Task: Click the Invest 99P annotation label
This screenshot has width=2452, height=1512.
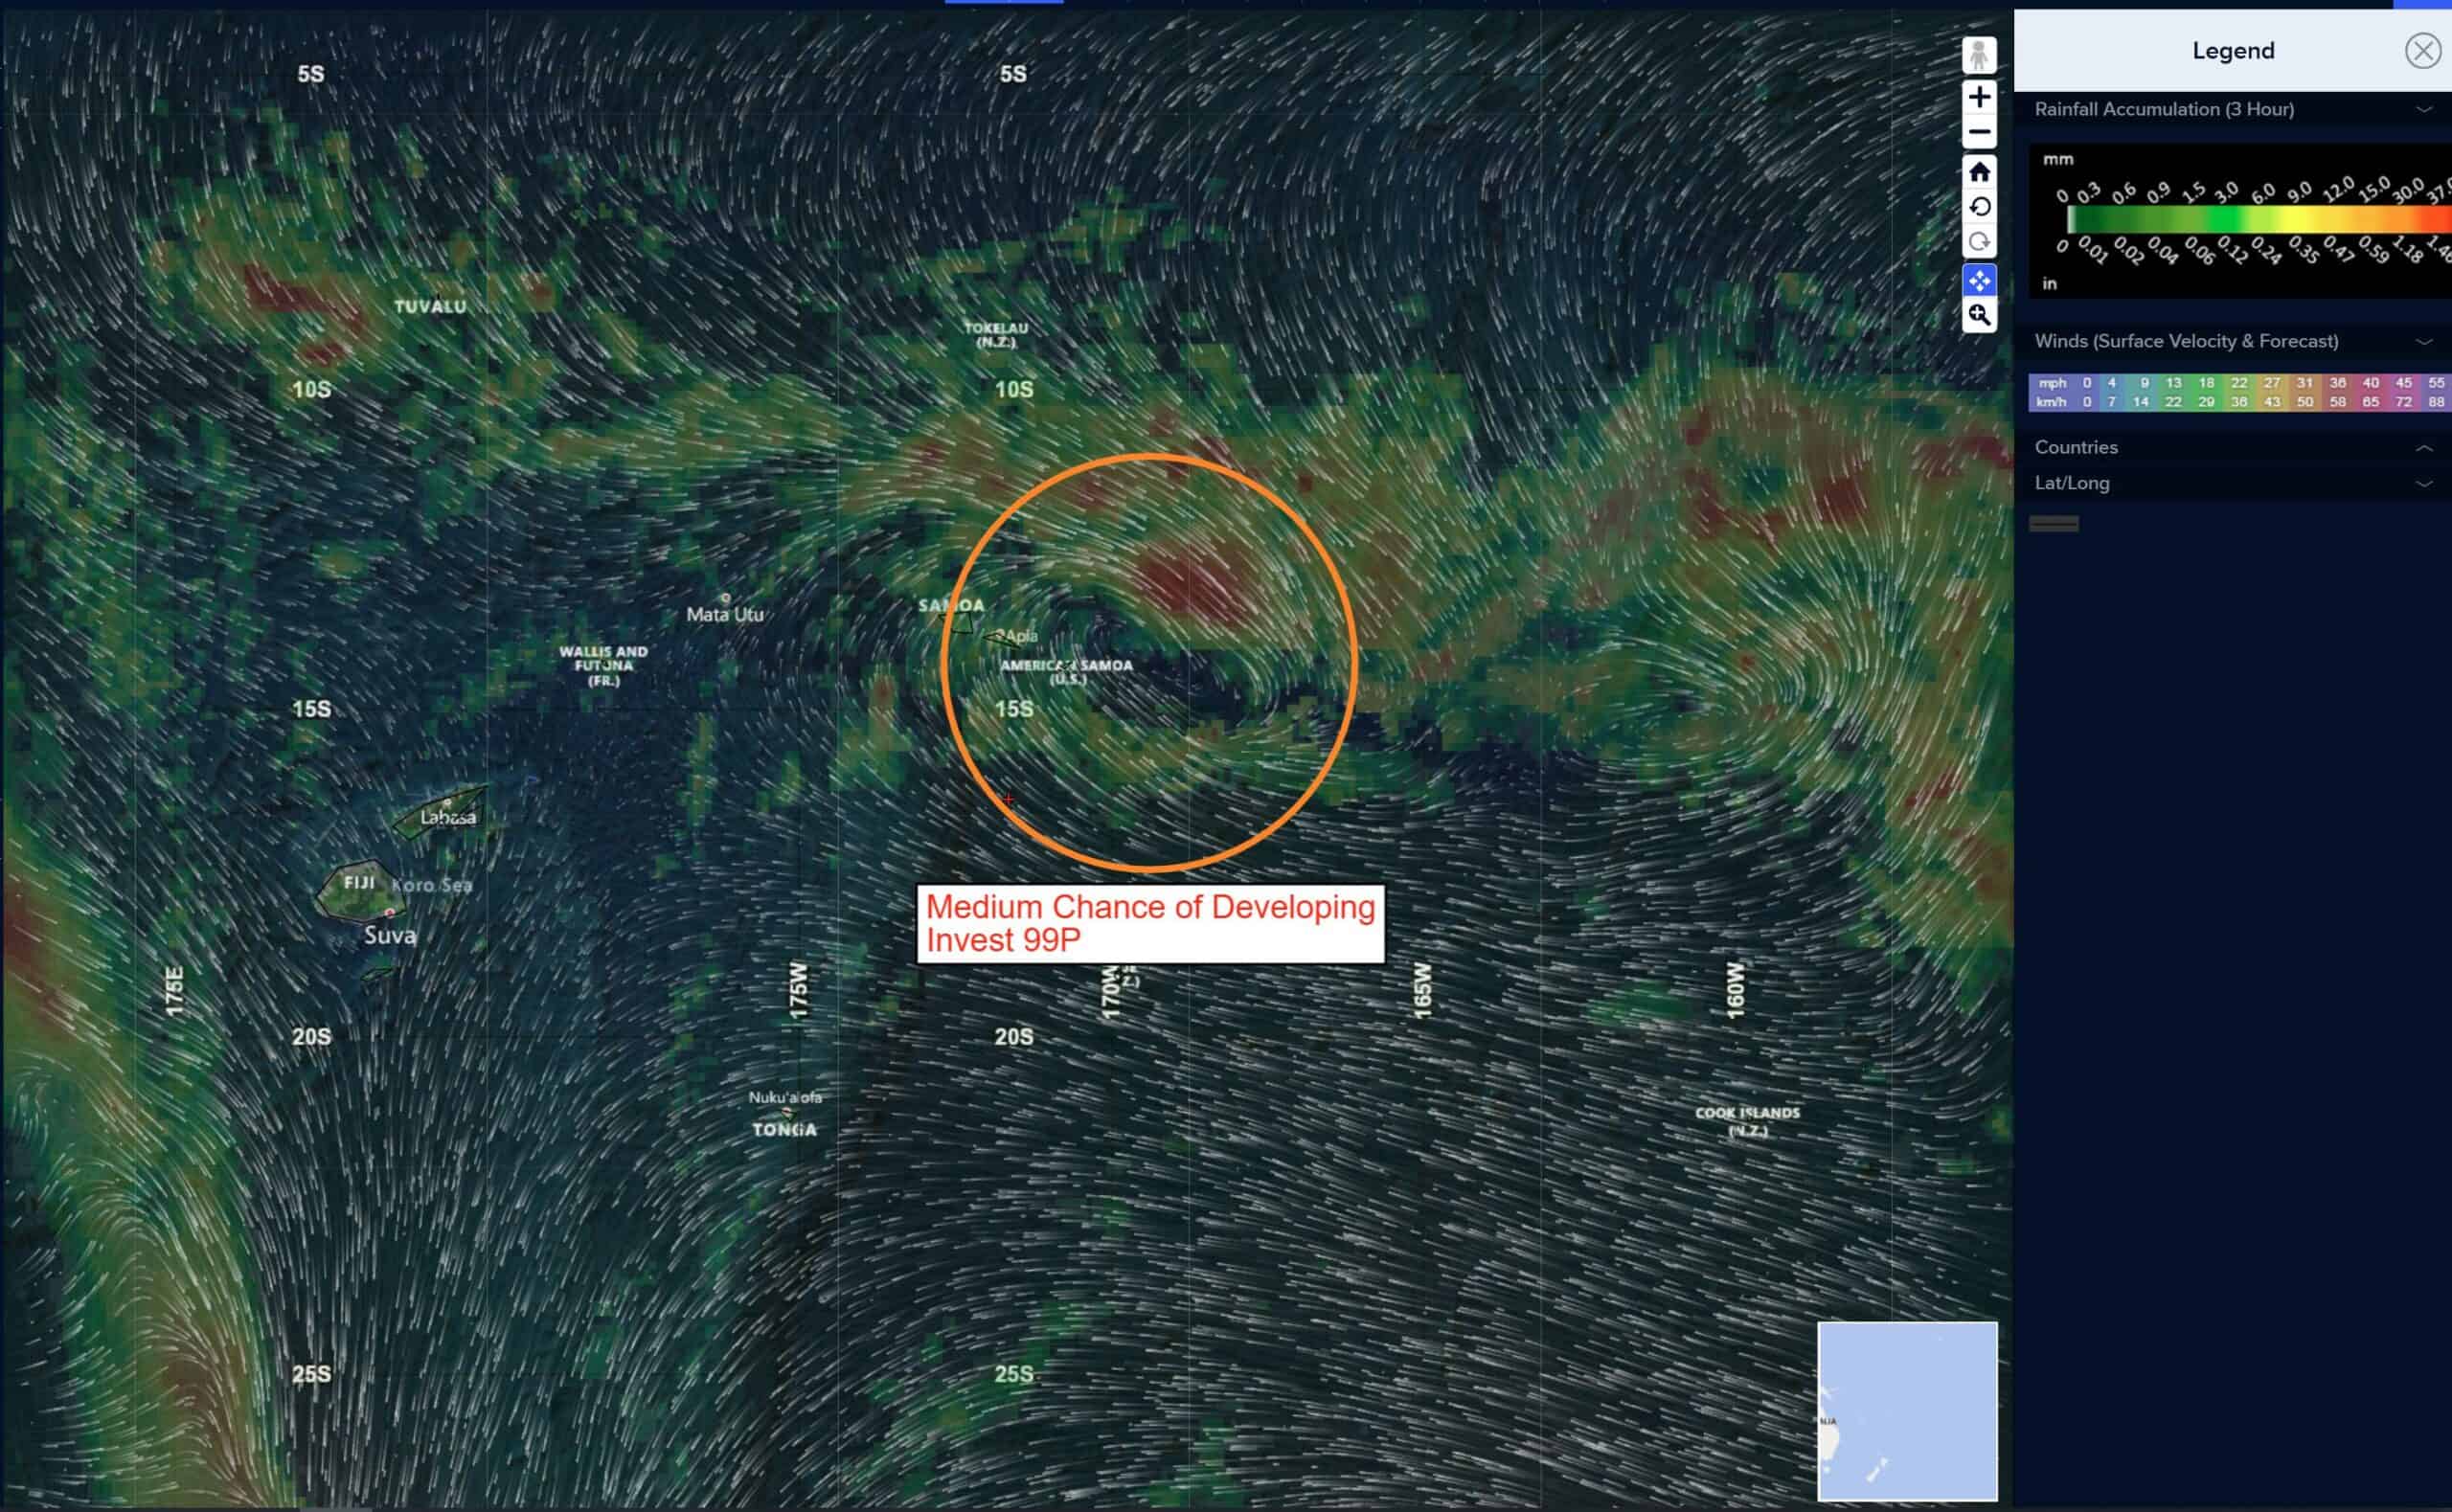Action: (x=1150, y=923)
